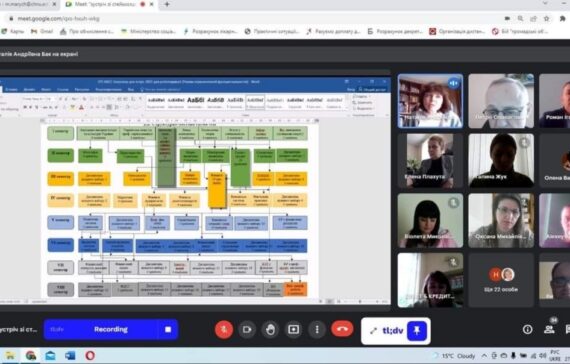
Task: Raise hand in the meeting
Action: (270, 329)
